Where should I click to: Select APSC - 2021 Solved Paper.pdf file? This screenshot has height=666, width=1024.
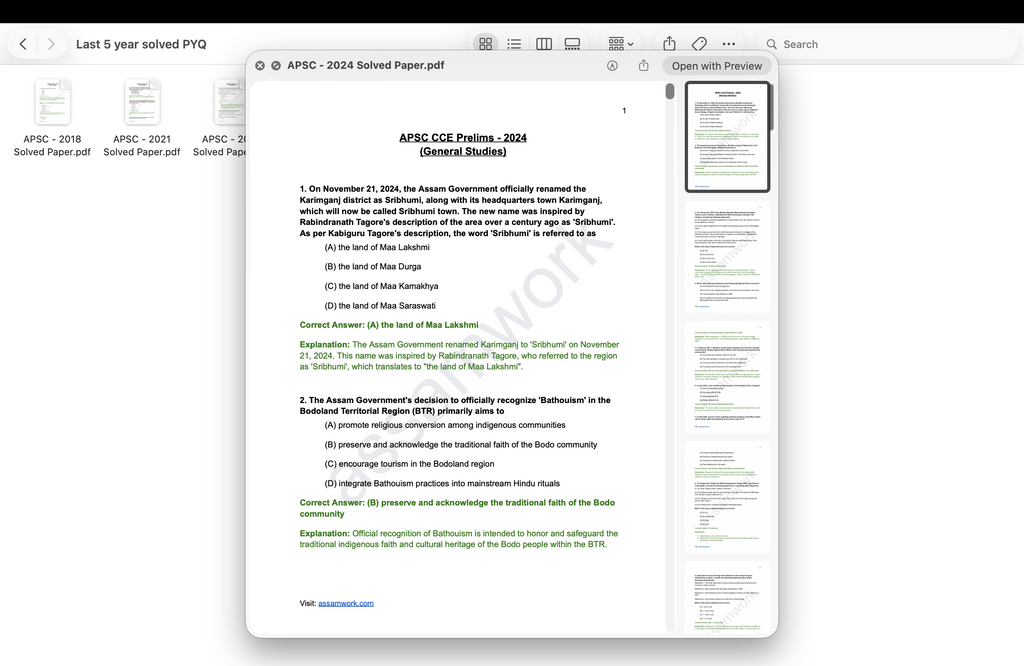(x=142, y=118)
